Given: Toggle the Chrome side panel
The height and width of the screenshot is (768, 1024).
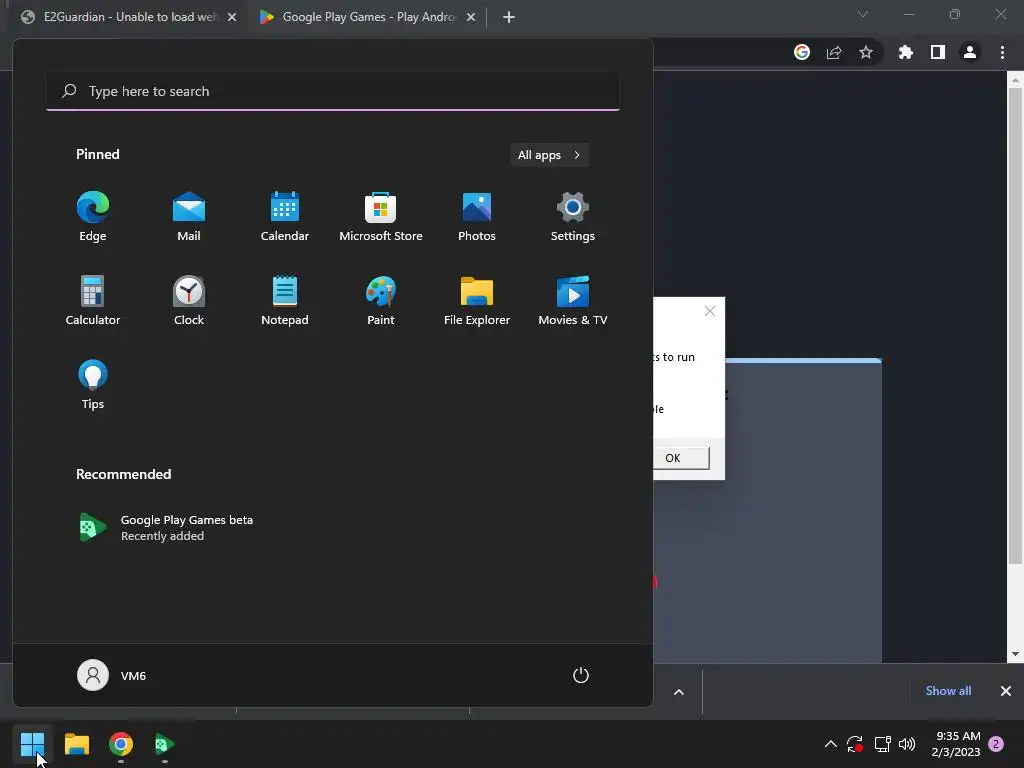Looking at the screenshot, I should pos(938,52).
